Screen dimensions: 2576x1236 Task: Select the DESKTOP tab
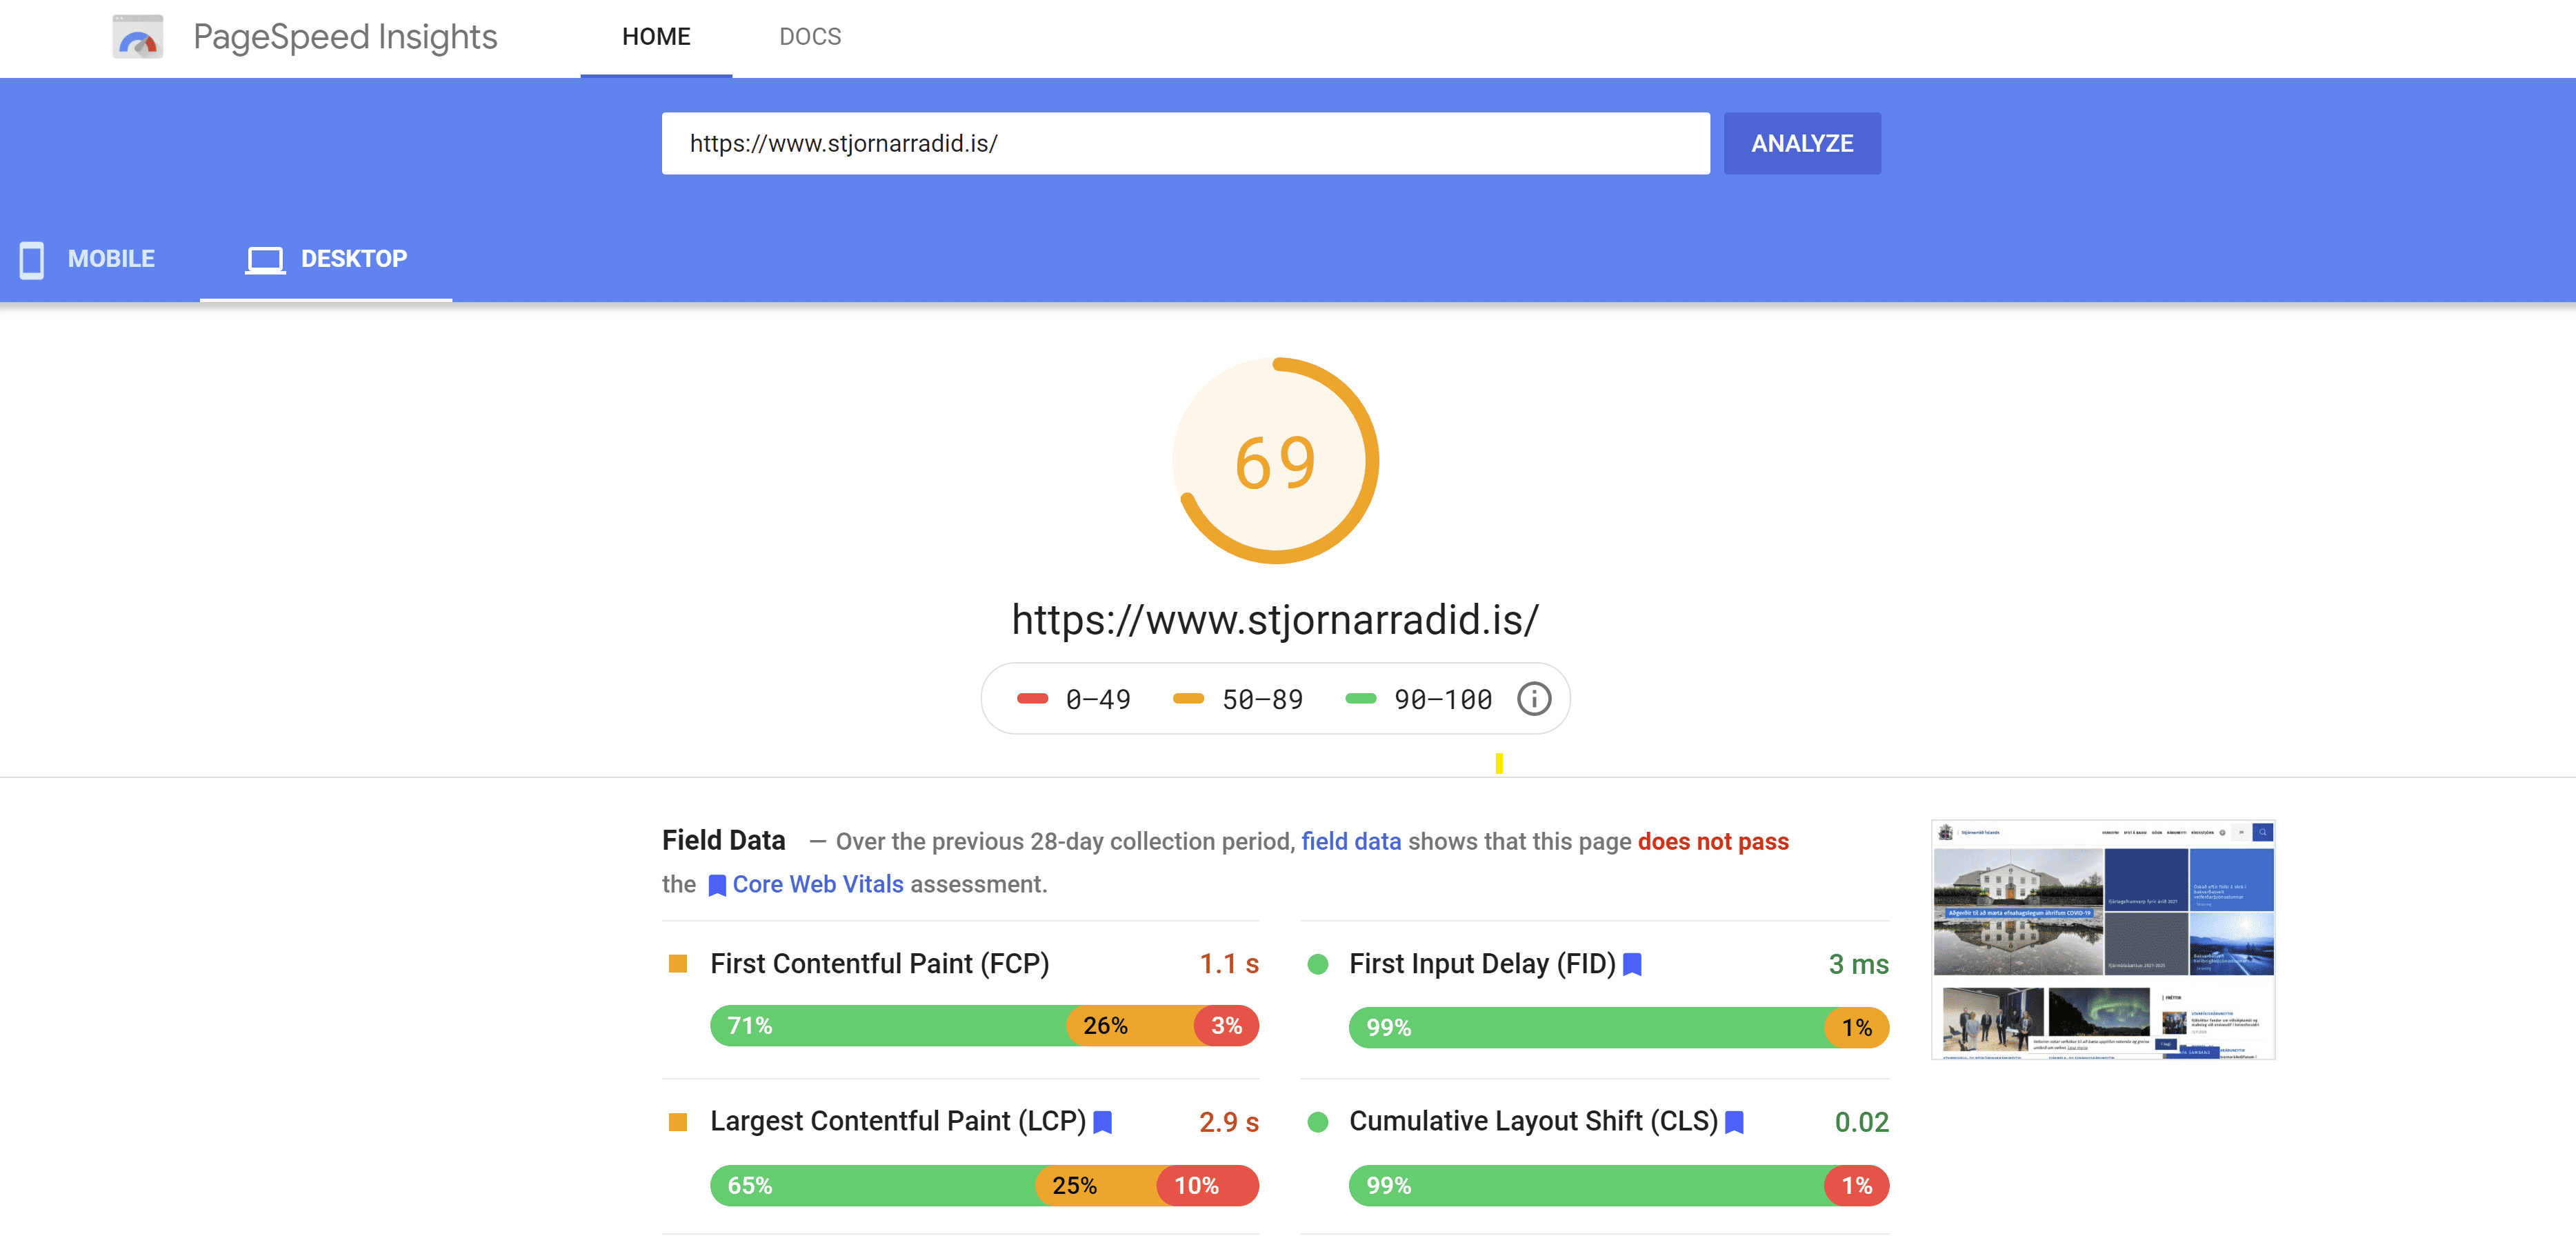353,259
